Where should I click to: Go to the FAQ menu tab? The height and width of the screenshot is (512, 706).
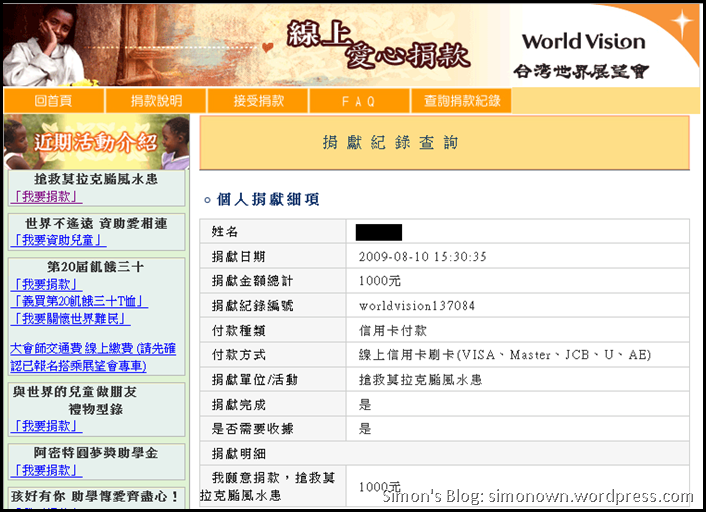[359, 100]
